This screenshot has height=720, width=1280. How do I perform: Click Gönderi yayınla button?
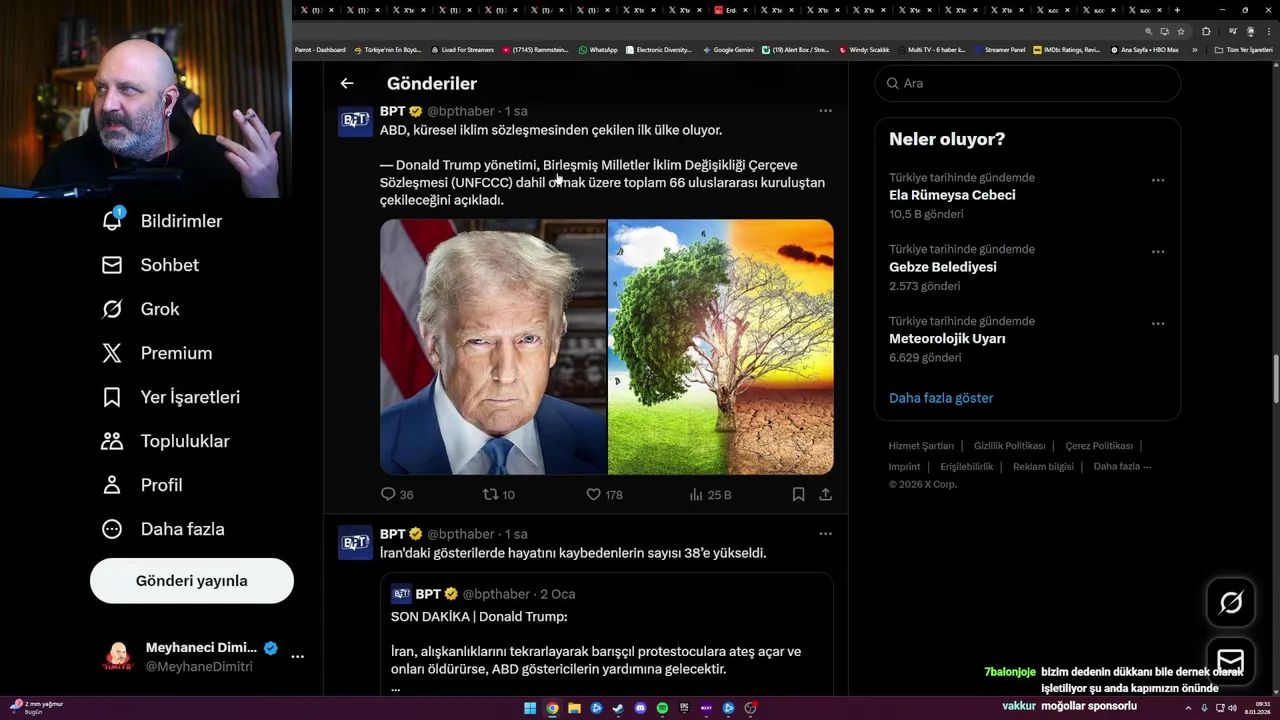(x=192, y=581)
